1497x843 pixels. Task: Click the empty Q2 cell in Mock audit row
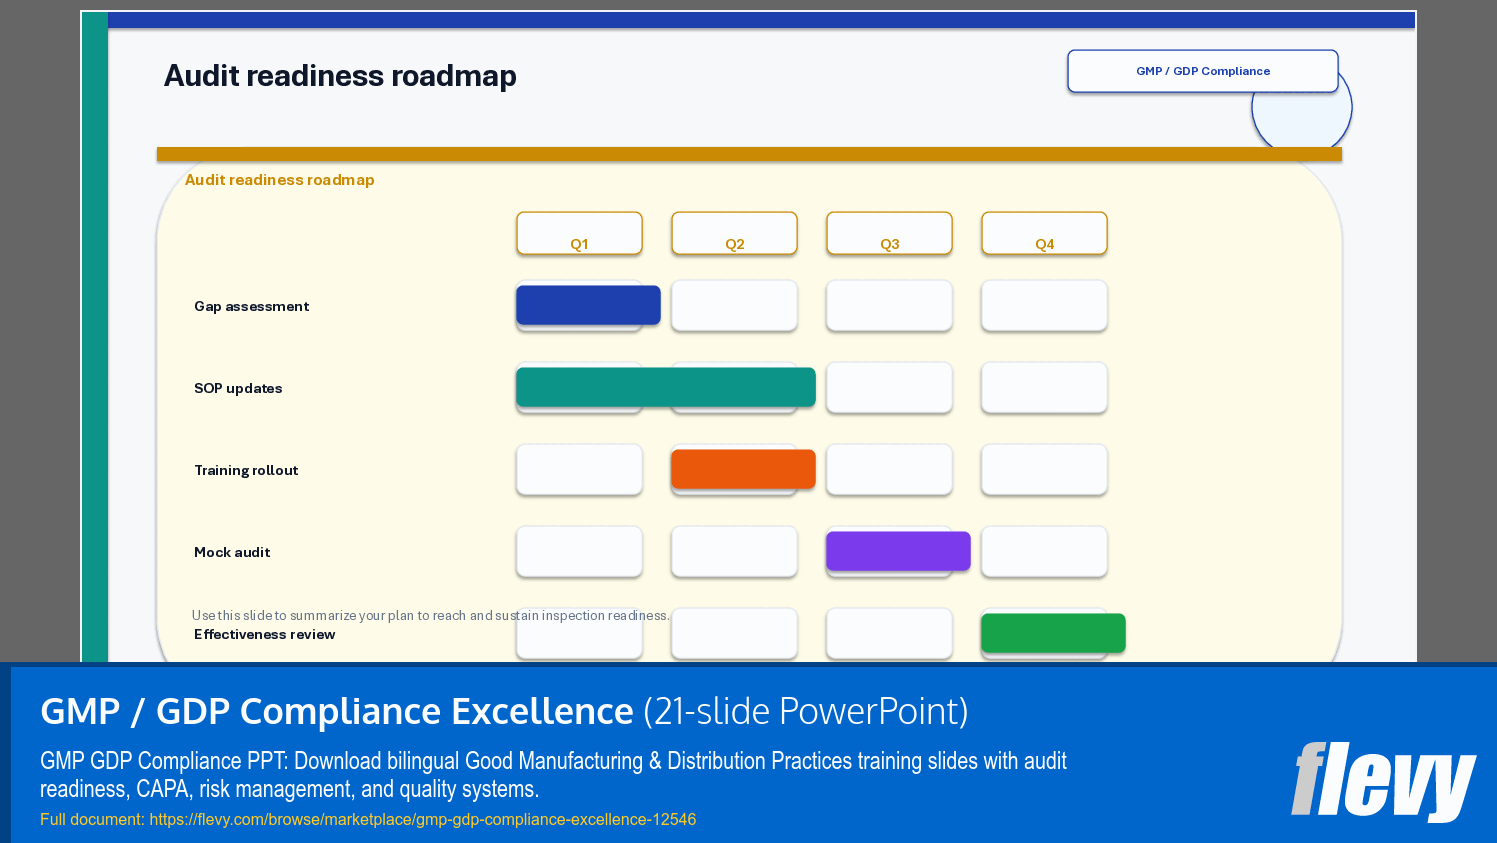734,551
